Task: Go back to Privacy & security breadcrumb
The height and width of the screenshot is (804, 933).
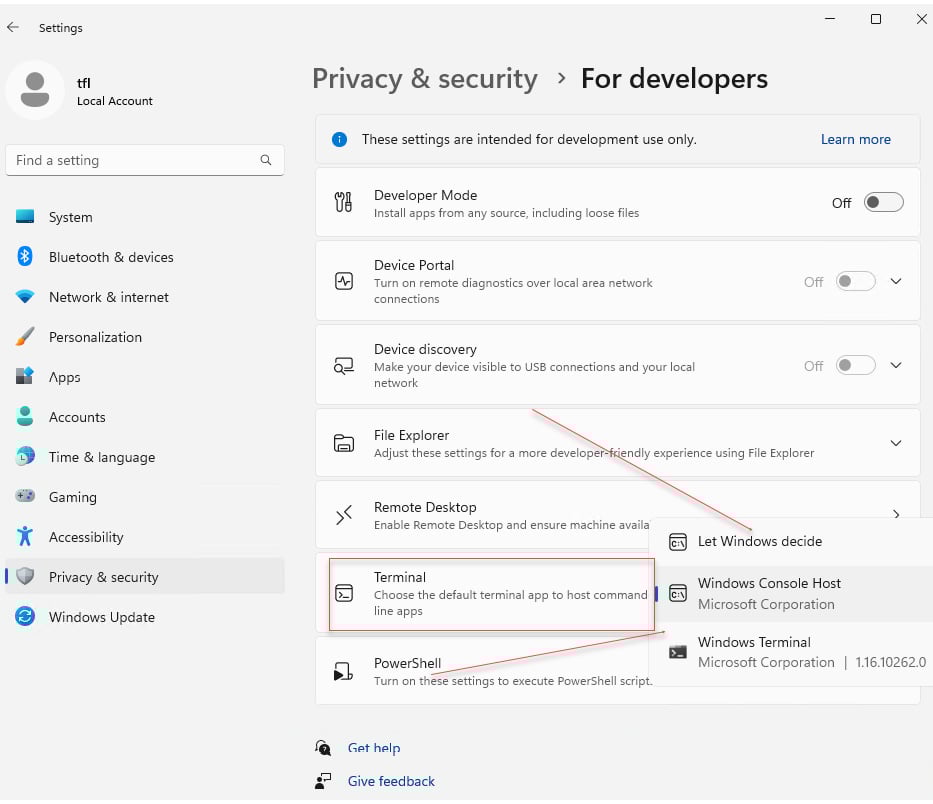Action: pyautogui.click(x=425, y=79)
